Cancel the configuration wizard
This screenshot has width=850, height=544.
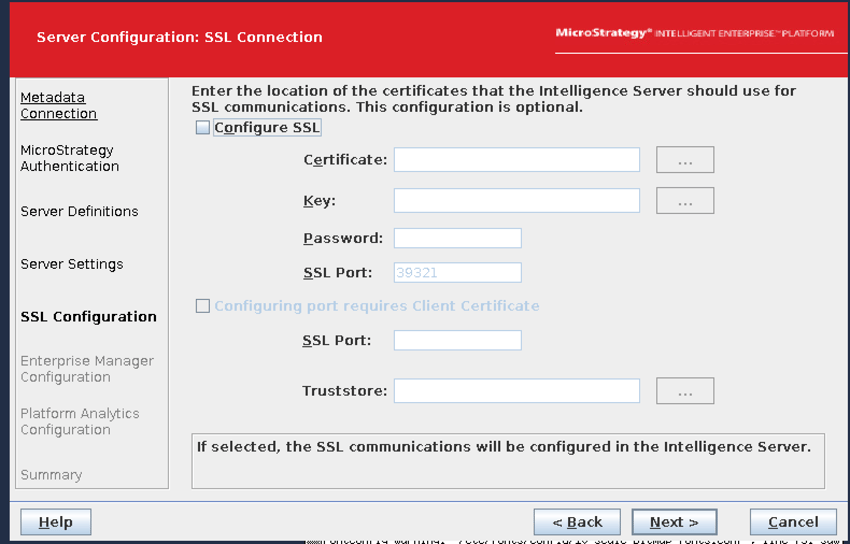pyautogui.click(x=793, y=522)
